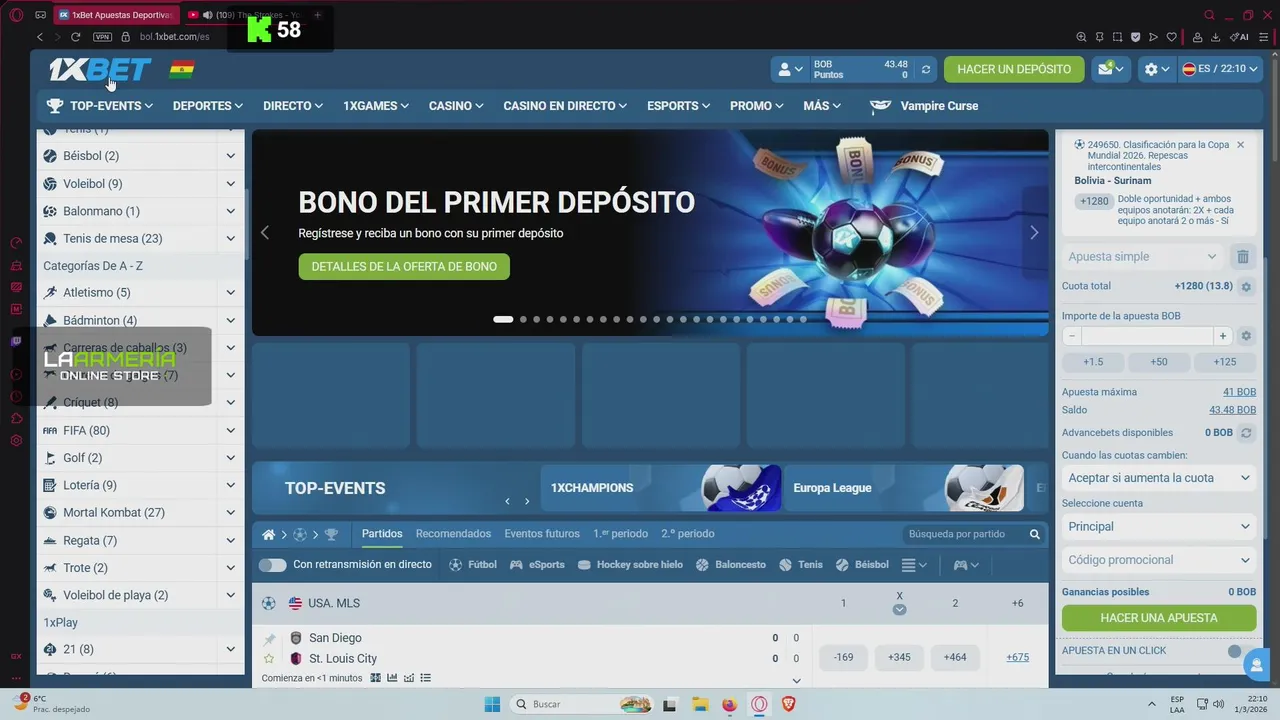Pin the San Diego match with the pin icon
Screen dimensions: 1280x720
[269, 639]
